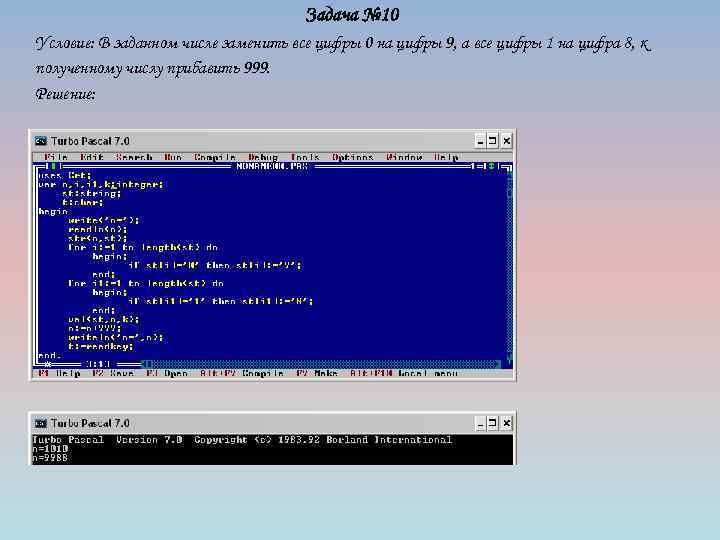Click the NONAME00.PAS editor title
The image size is (720, 540).
272,166
